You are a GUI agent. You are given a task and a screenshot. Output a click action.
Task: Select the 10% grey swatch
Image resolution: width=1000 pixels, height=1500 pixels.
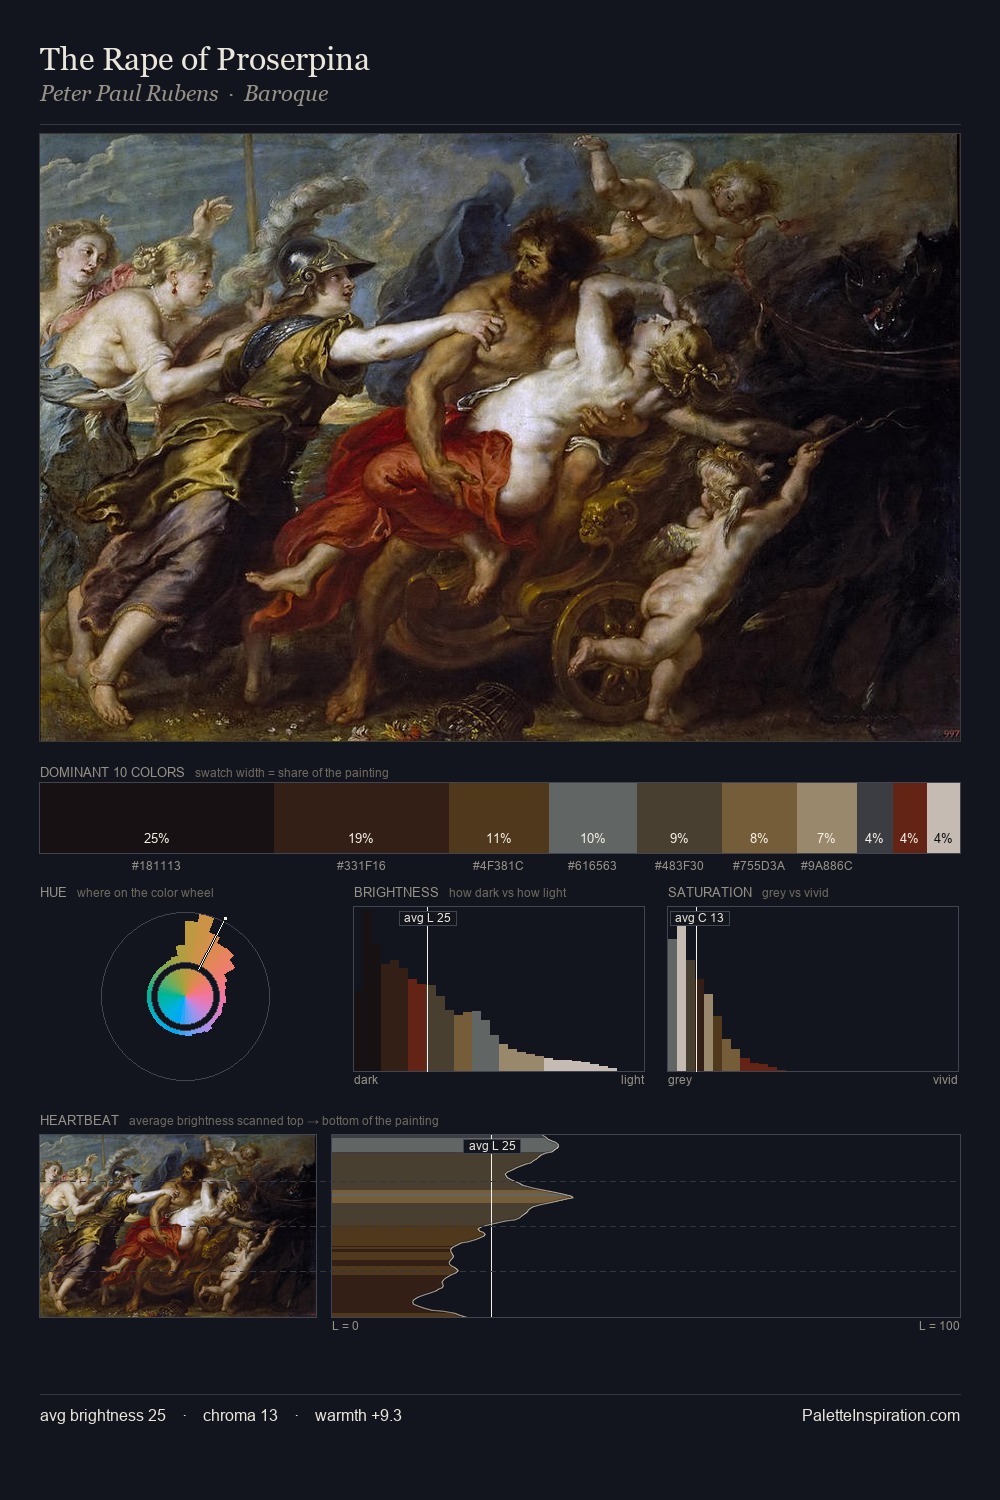coord(593,818)
